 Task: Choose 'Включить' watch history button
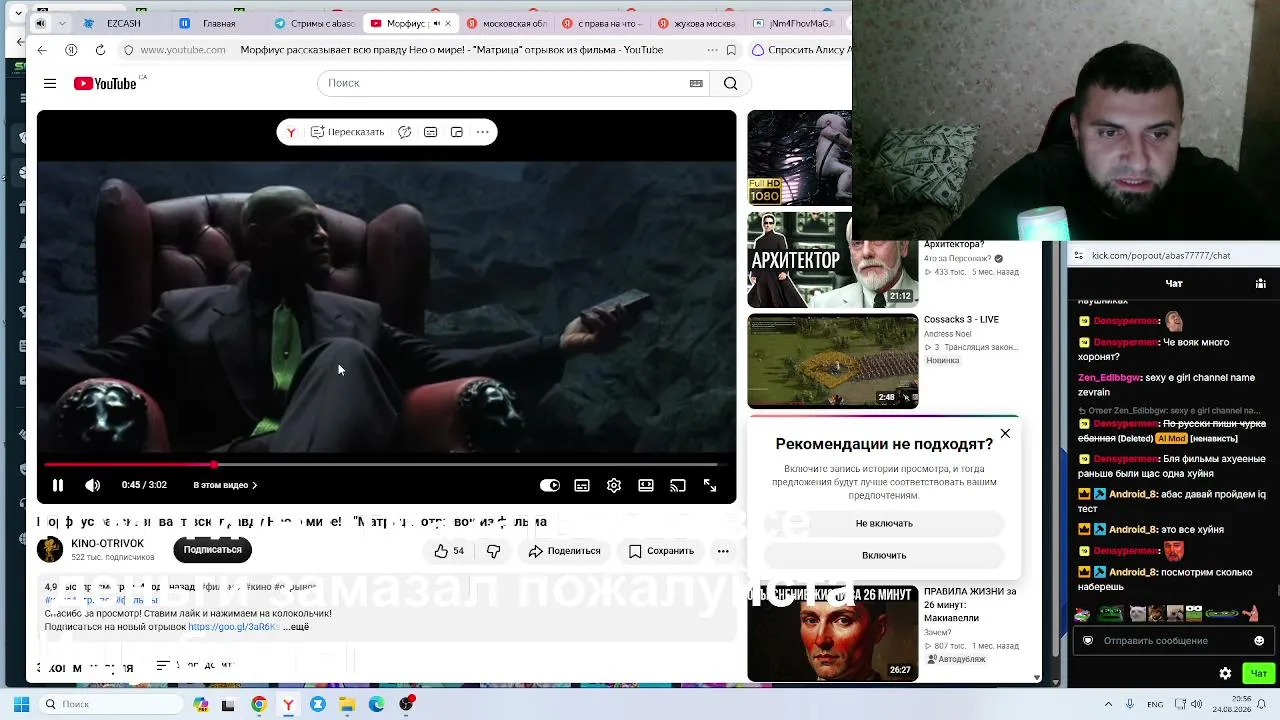(884, 555)
